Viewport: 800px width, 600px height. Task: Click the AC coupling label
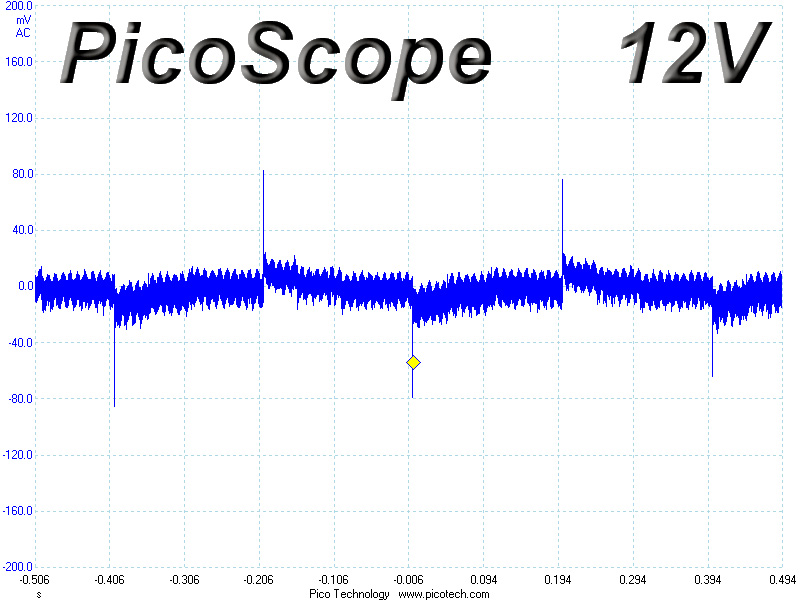[x=23, y=33]
